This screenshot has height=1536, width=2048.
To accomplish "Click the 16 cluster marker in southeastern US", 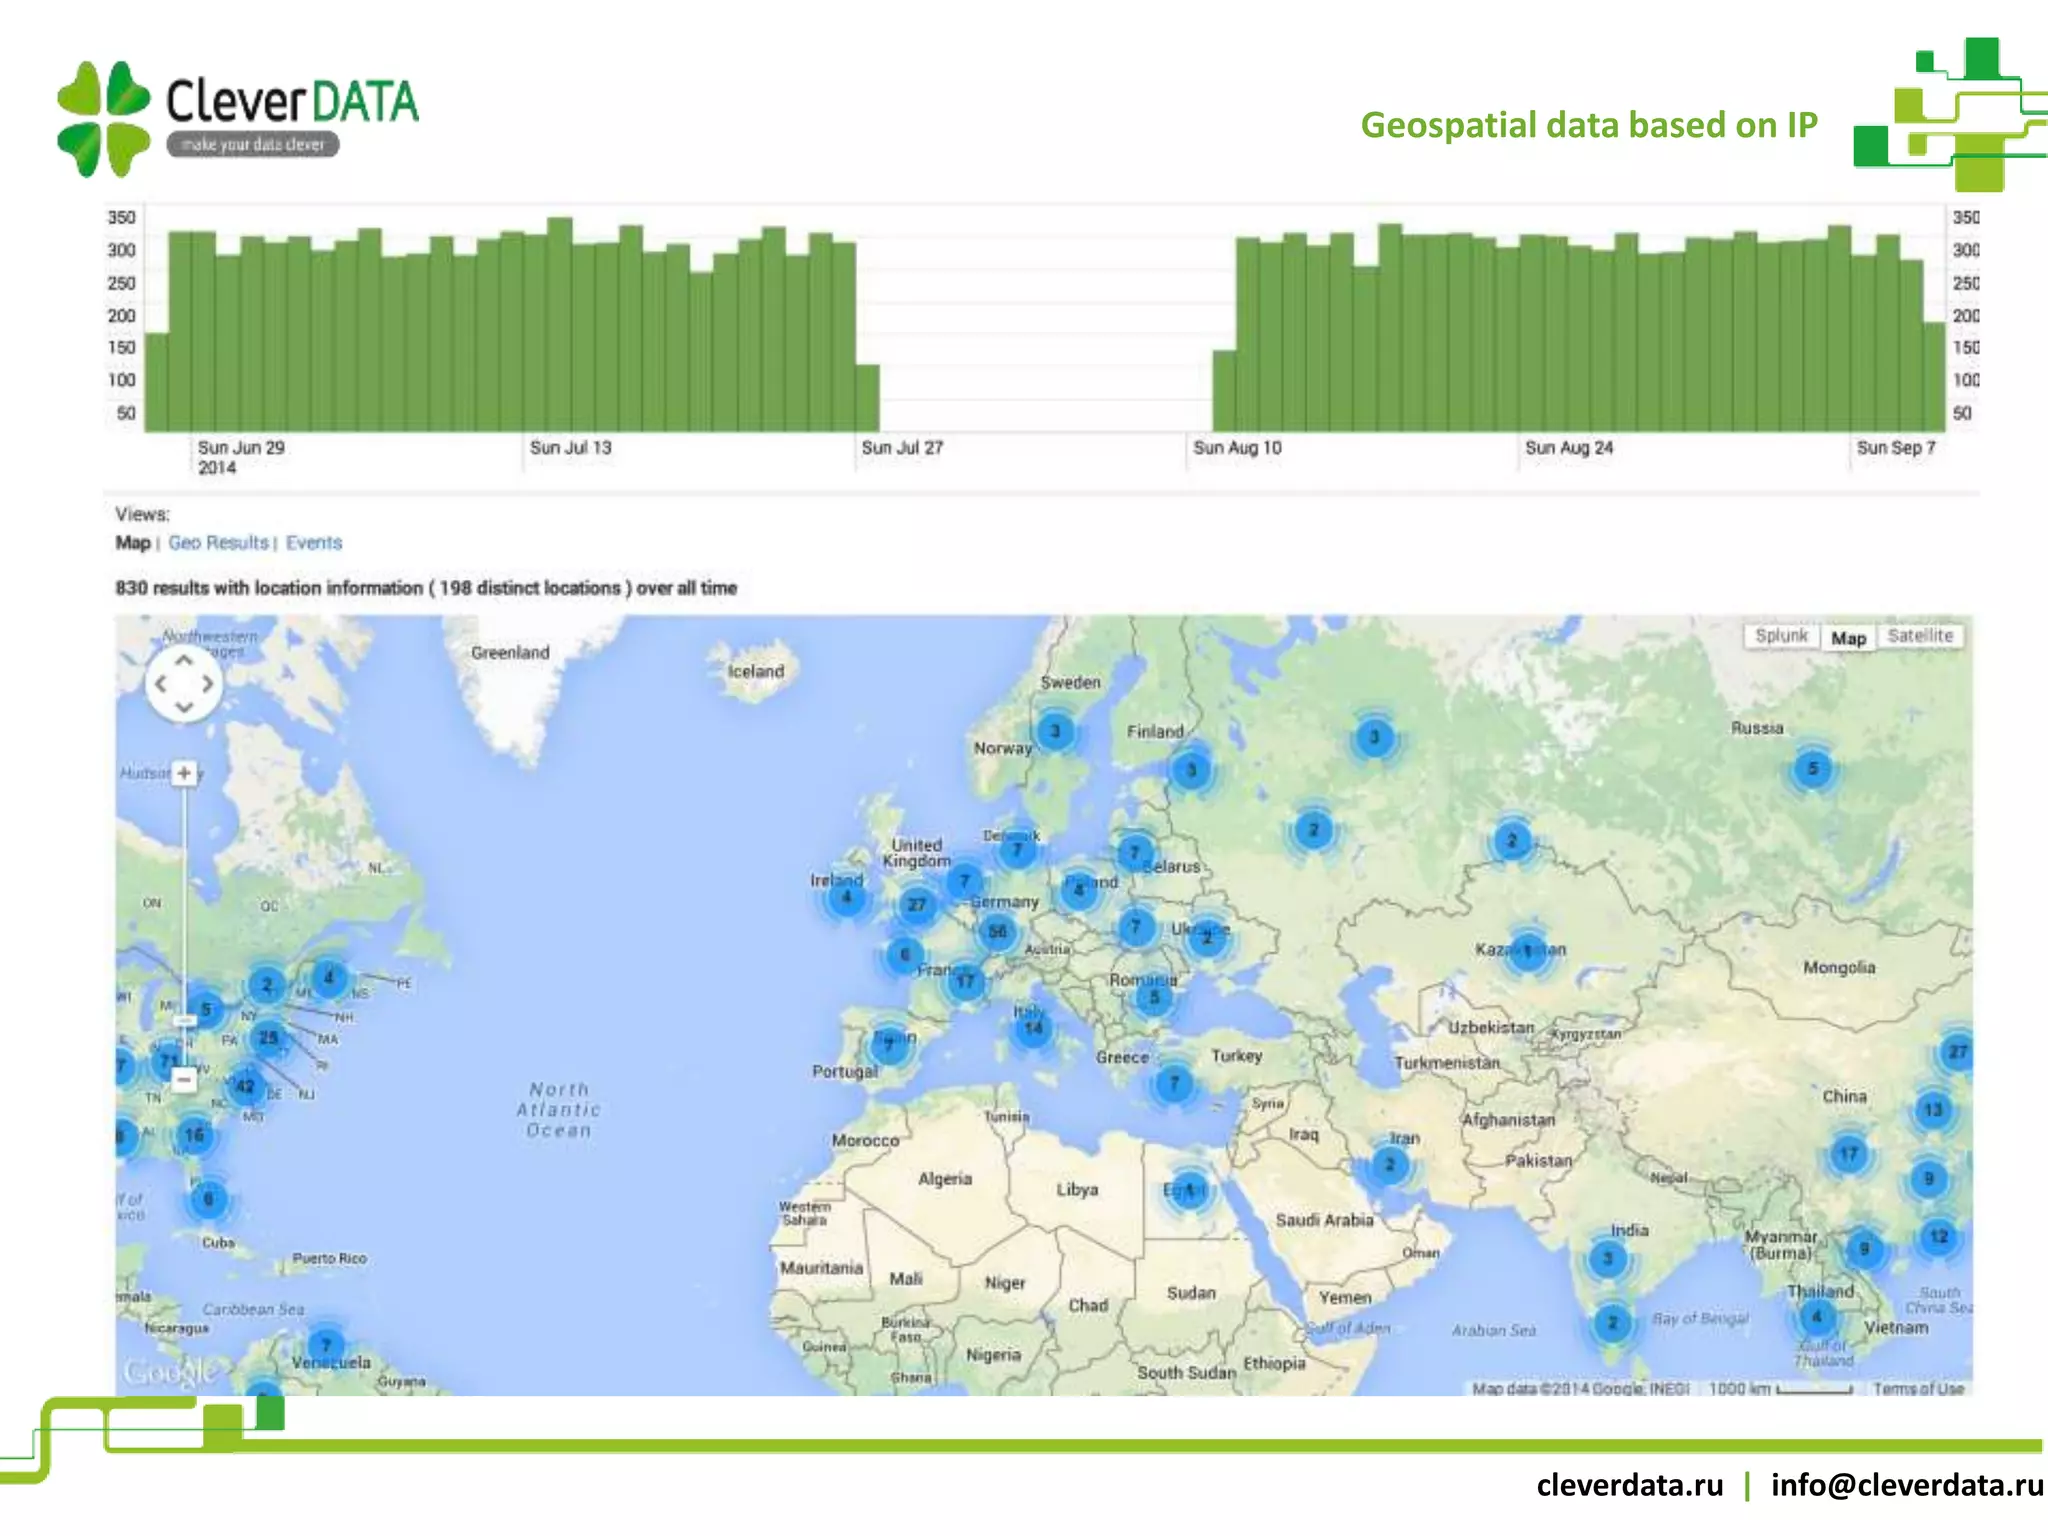I will coord(193,1134).
